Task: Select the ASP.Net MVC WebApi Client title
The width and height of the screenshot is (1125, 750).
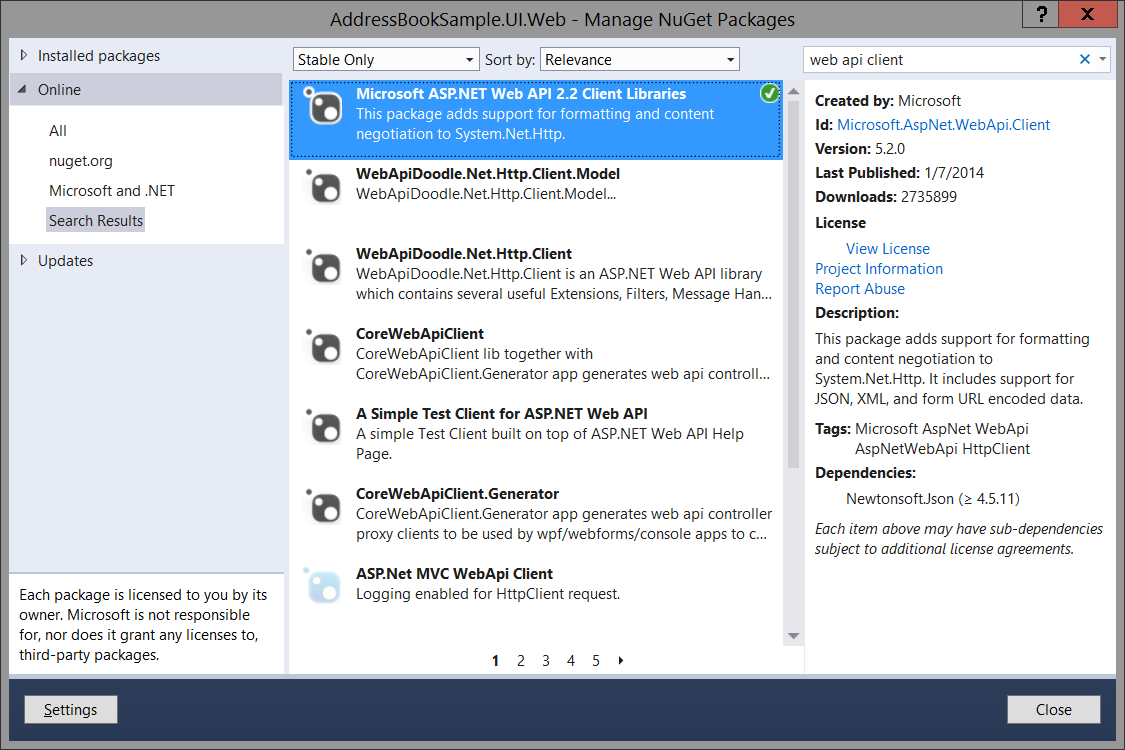Action: (454, 573)
